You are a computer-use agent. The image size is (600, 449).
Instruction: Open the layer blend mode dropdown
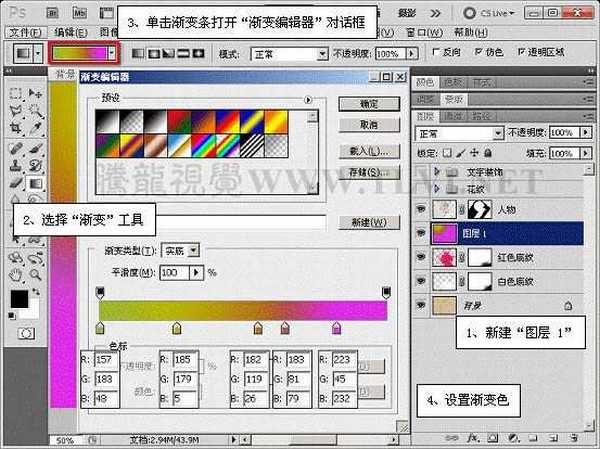coord(458,133)
